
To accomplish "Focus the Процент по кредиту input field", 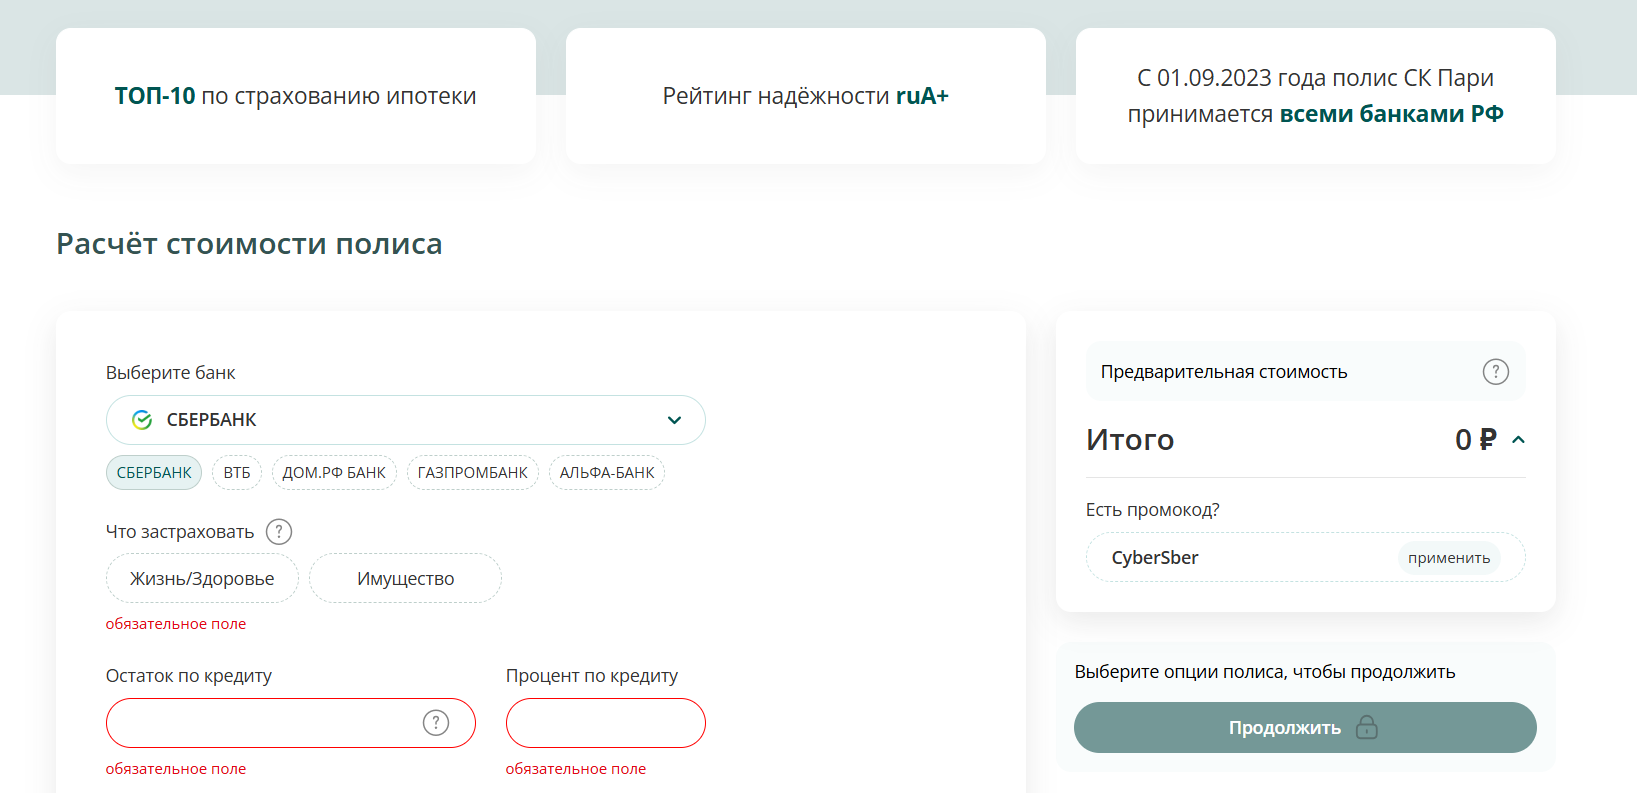I will (606, 723).
